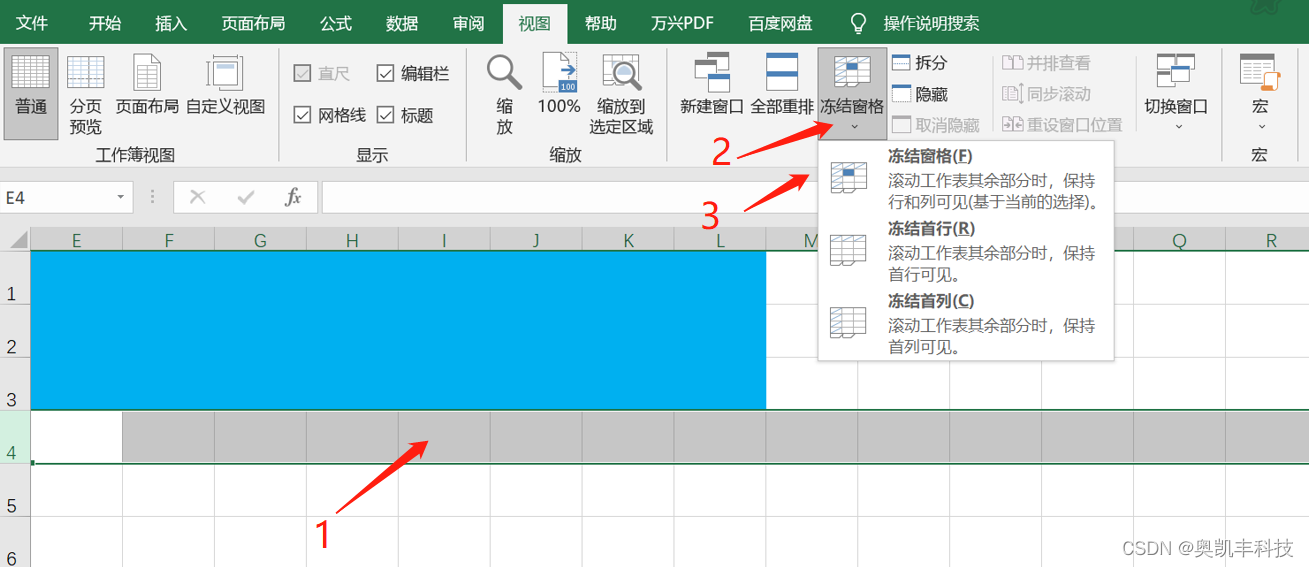
Task: Open Page Break Preview (分页预览)
Action: [x=86, y=93]
